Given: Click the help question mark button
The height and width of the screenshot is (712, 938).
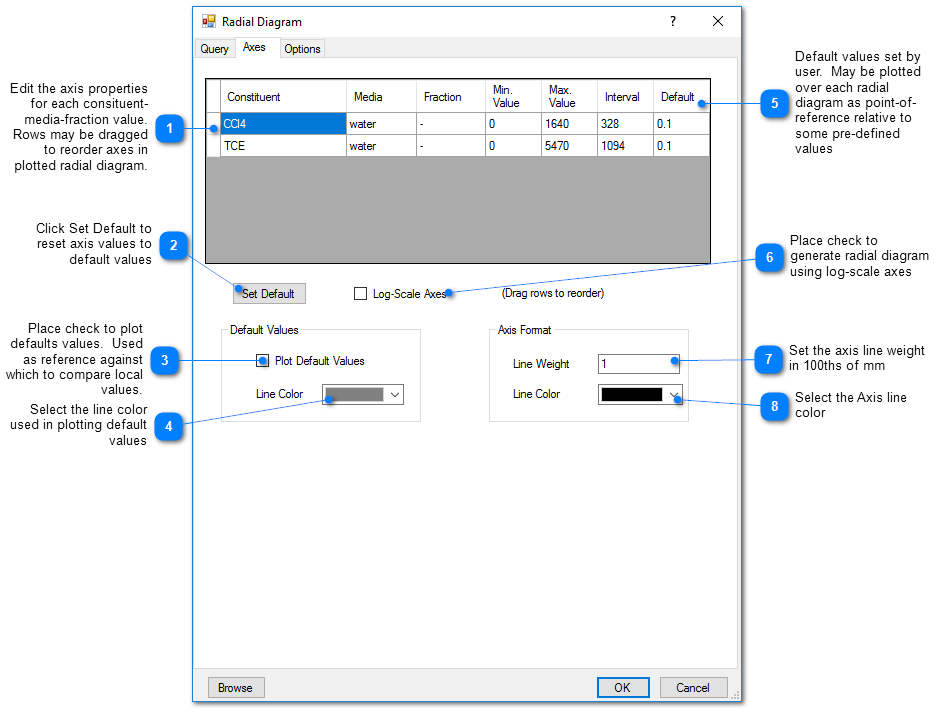Looking at the screenshot, I should point(672,21).
